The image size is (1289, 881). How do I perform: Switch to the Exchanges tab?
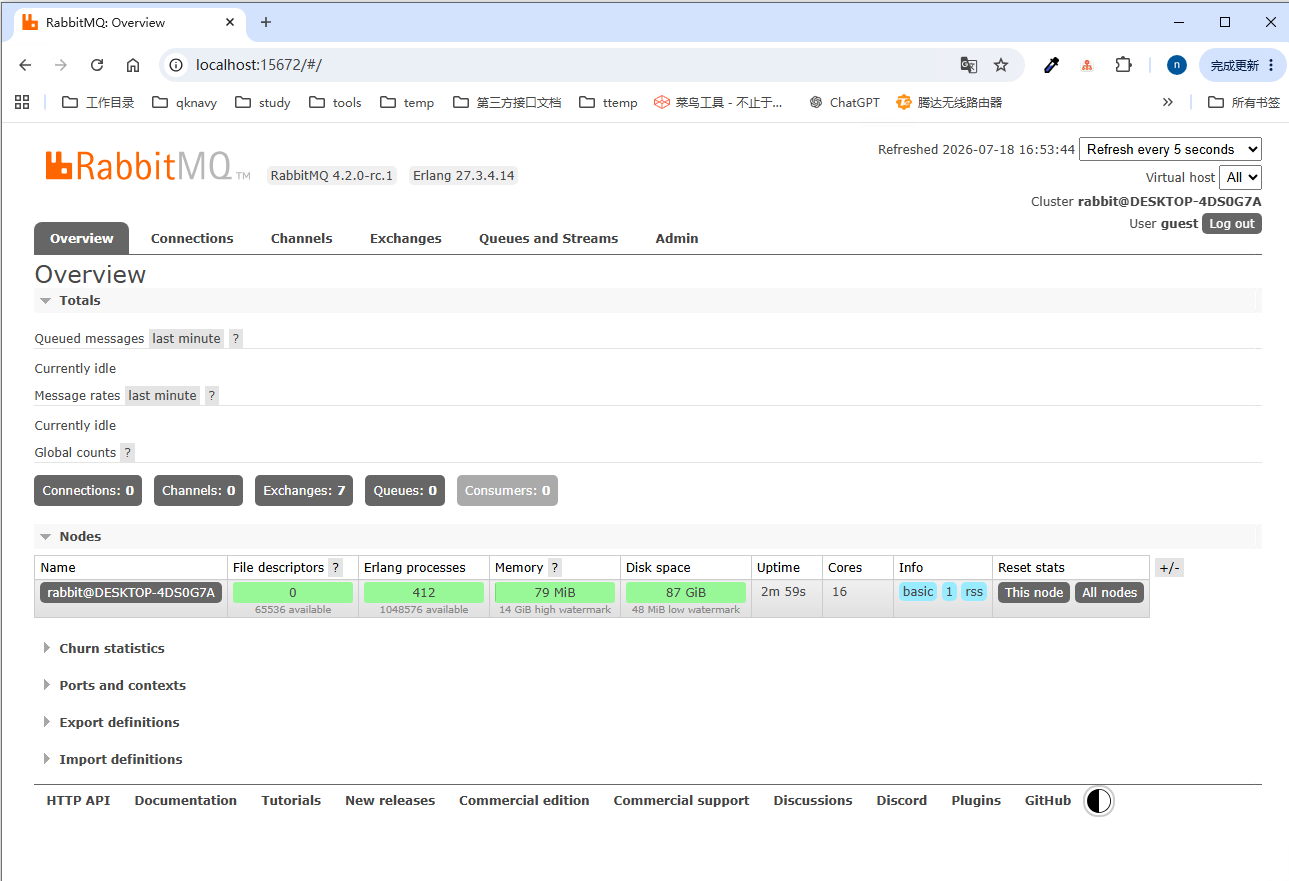pyautogui.click(x=406, y=238)
